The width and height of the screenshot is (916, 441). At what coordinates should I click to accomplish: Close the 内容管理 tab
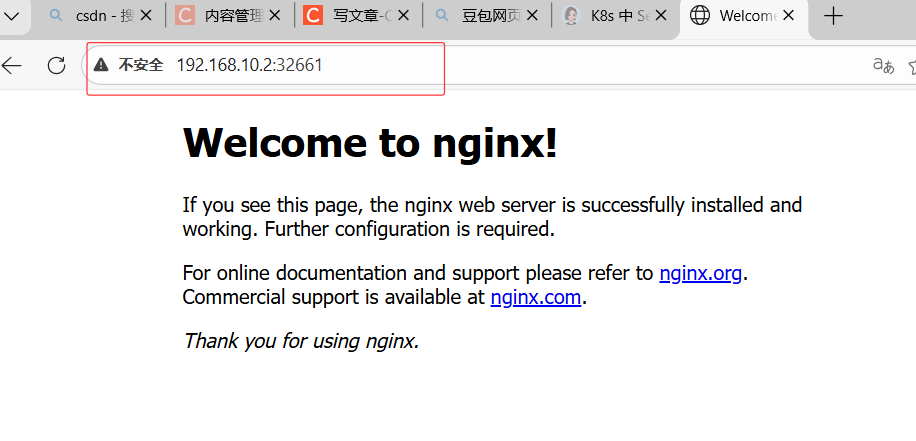coord(274,16)
